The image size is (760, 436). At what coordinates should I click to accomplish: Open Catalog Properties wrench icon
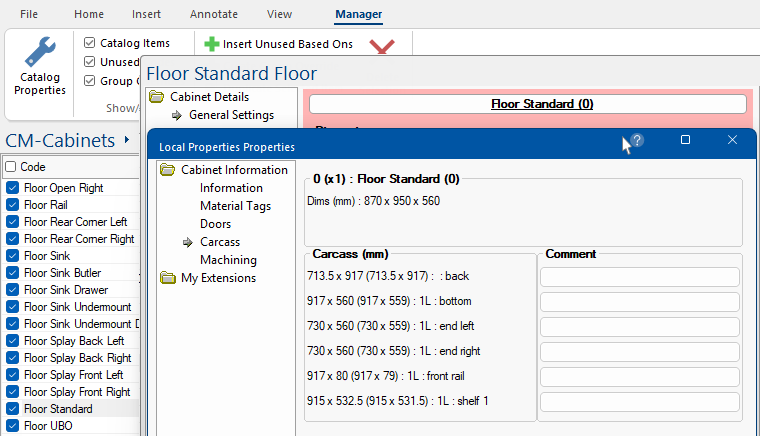[40, 51]
